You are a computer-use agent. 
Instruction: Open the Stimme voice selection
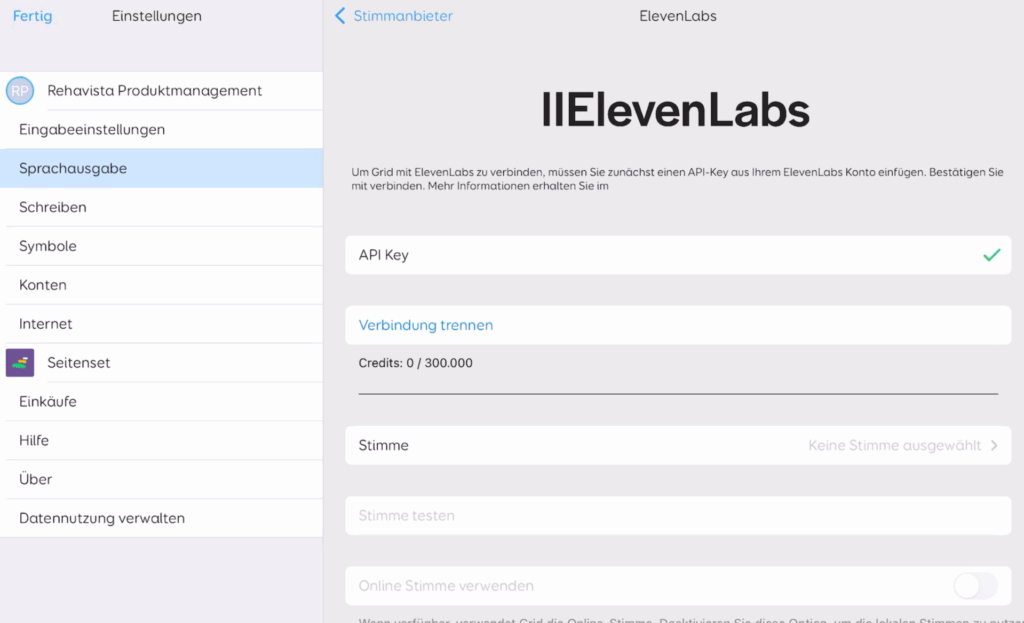pyautogui.click(x=678, y=445)
